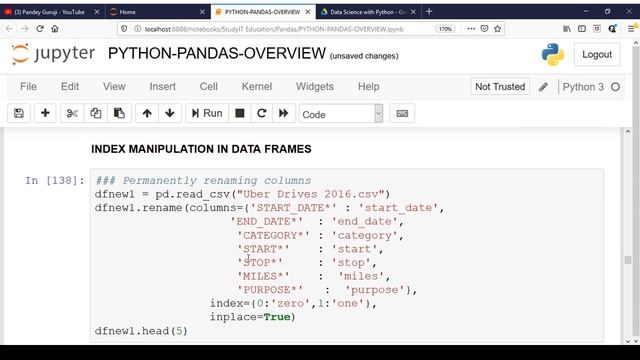Copy selected cells icon

[96, 113]
